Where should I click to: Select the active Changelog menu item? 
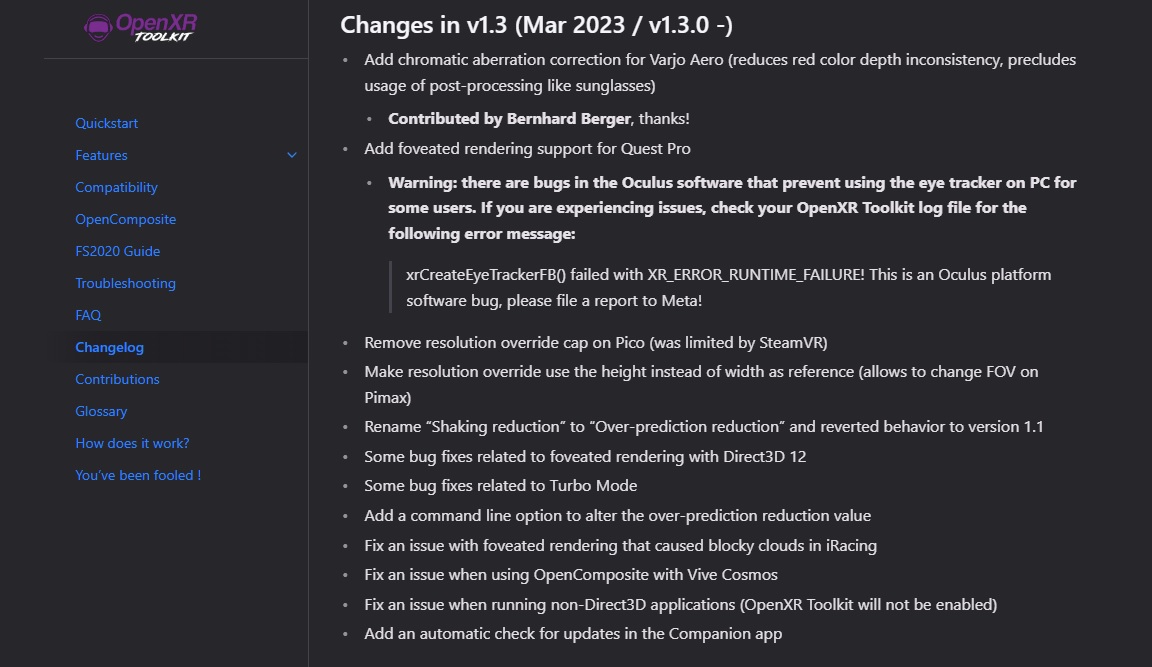pyautogui.click(x=109, y=347)
